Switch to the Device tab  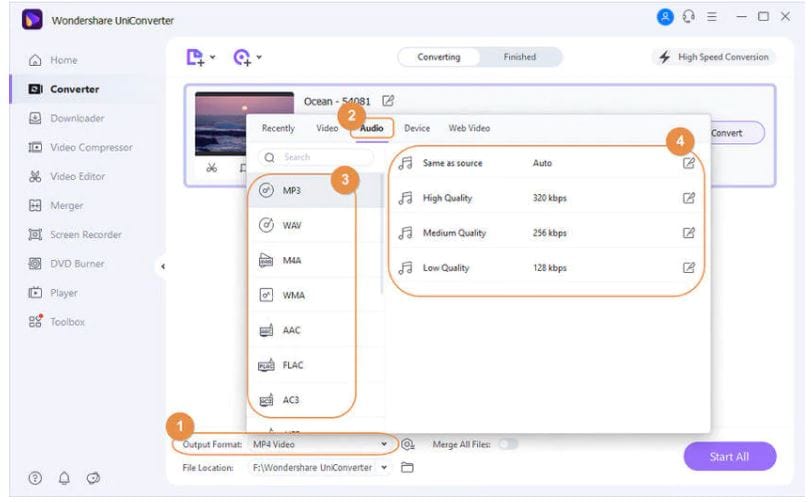tap(417, 128)
